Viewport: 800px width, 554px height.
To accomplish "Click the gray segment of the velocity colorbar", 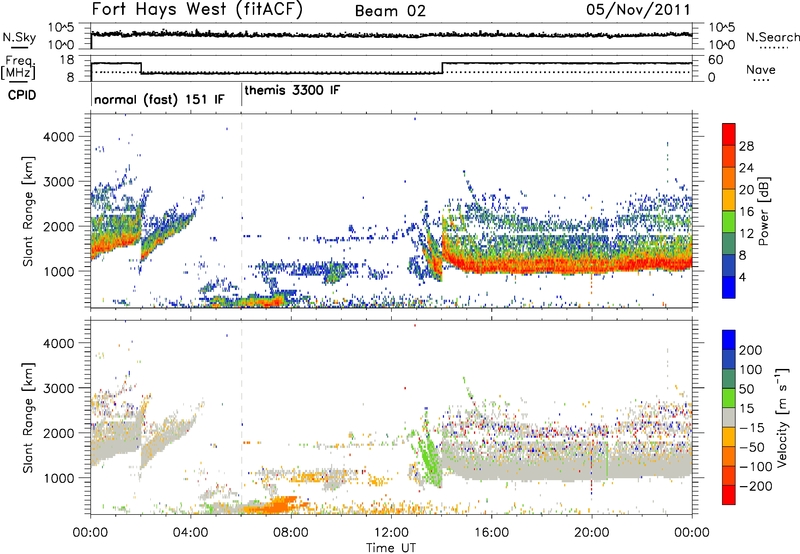I will pyautogui.click(x=729, y=418).
